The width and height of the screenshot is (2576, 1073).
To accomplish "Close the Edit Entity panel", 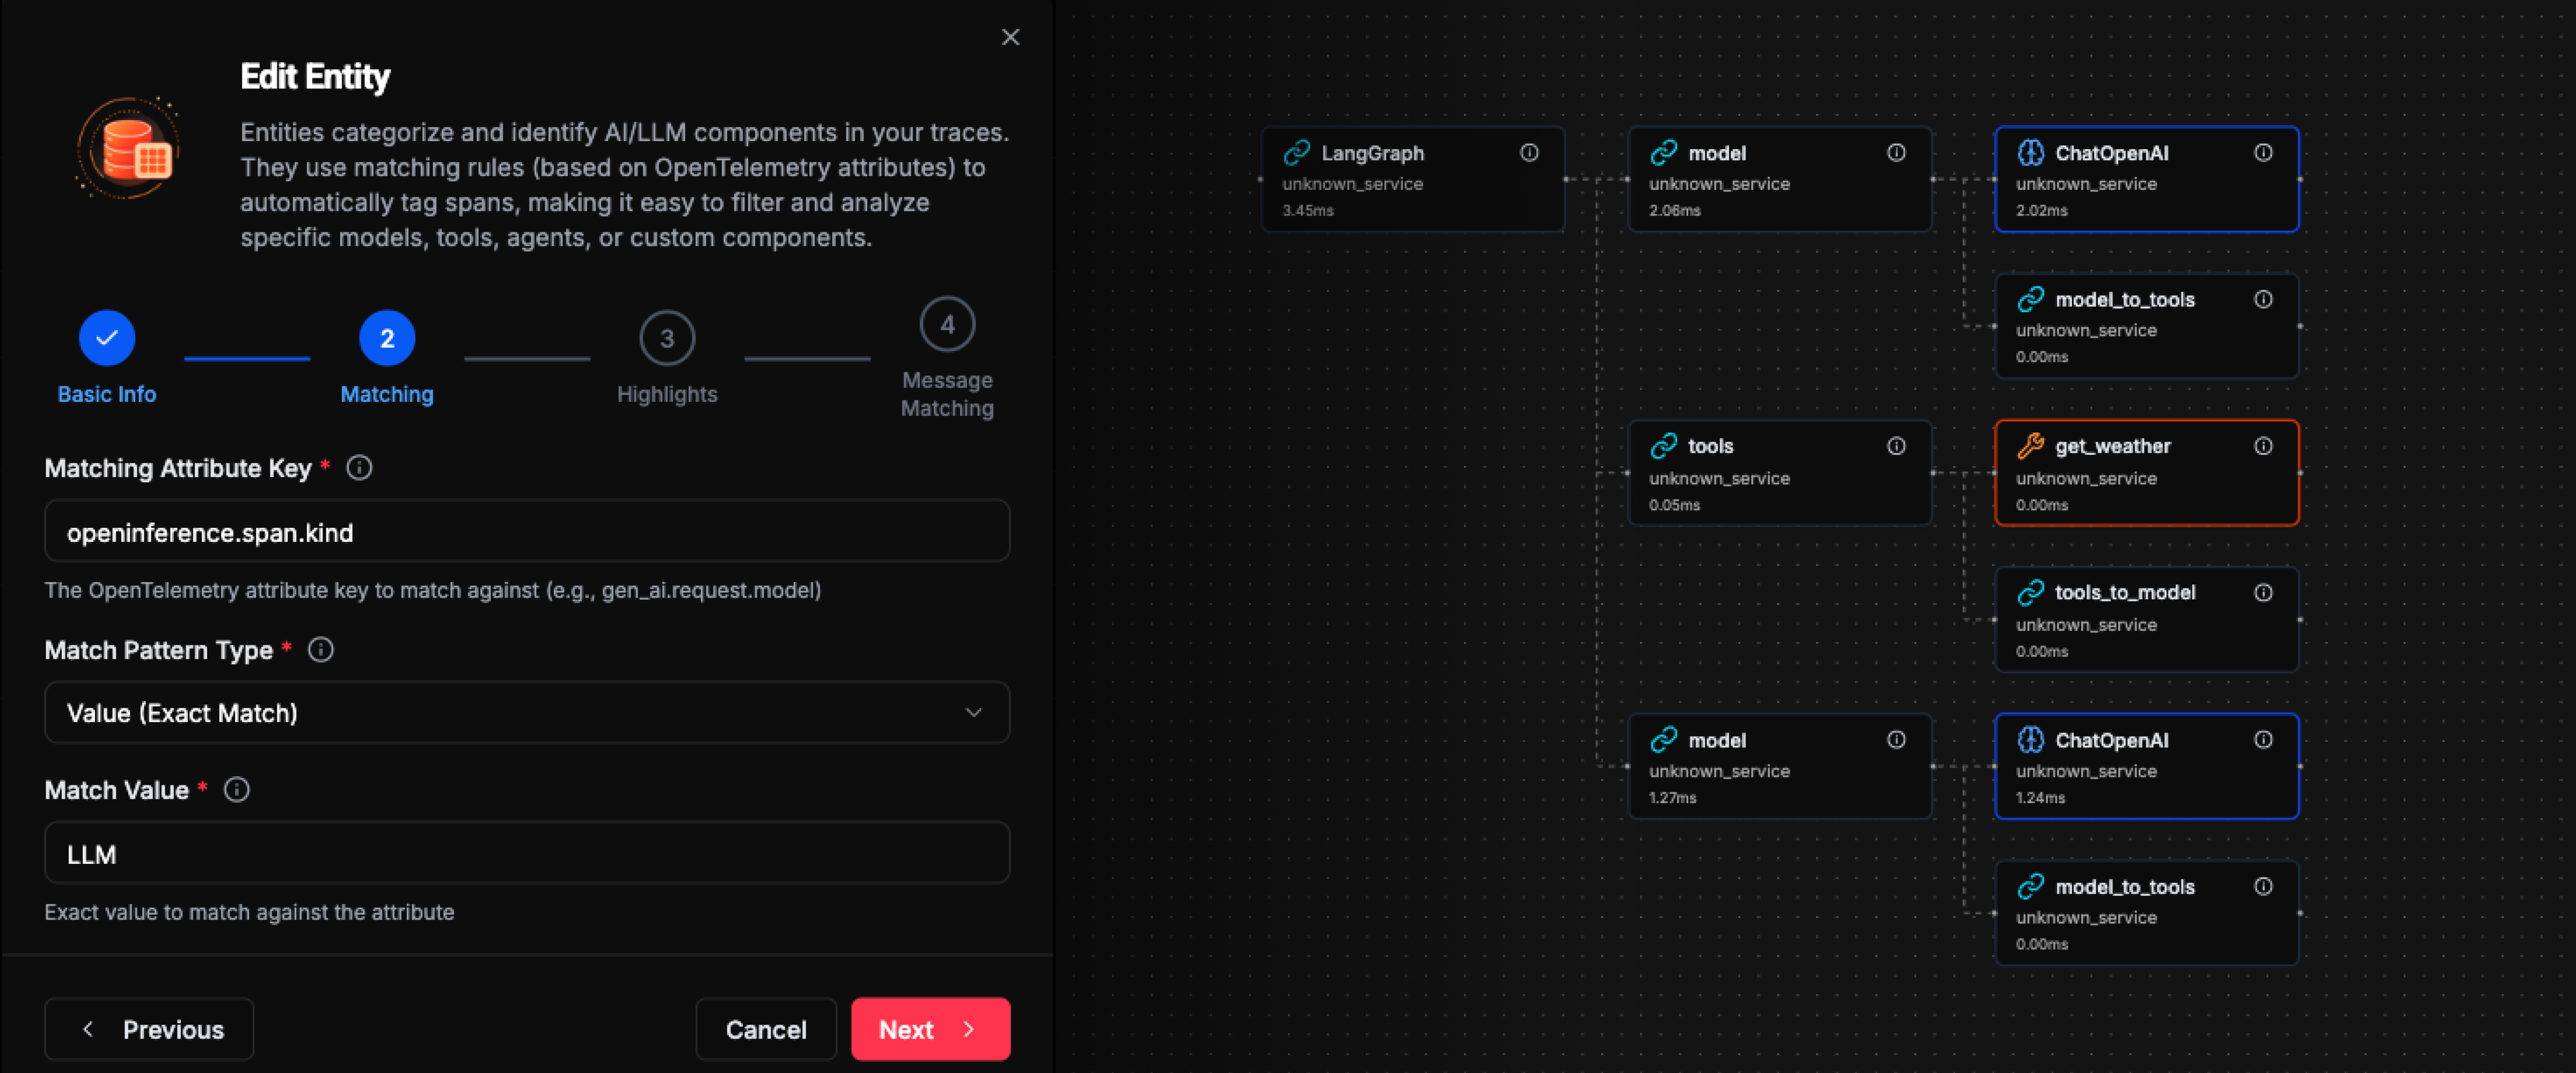I will tap(1010, 37).
